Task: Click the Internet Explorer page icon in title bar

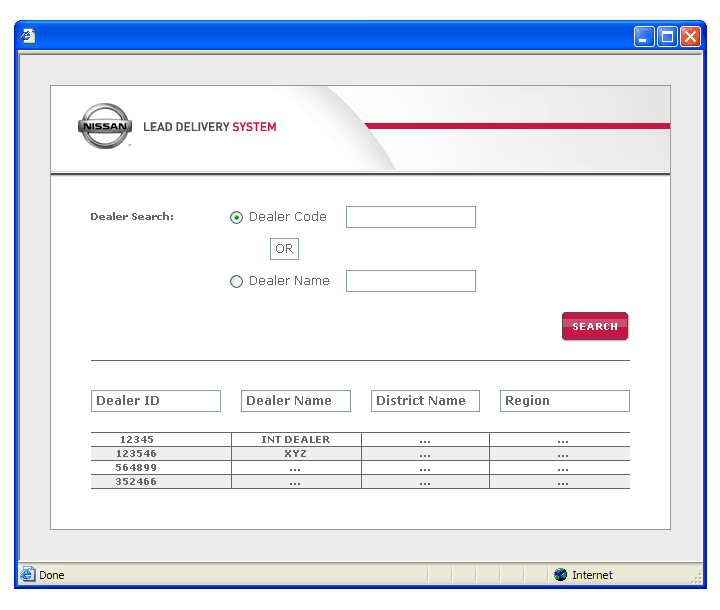Action: click(29, 36)
